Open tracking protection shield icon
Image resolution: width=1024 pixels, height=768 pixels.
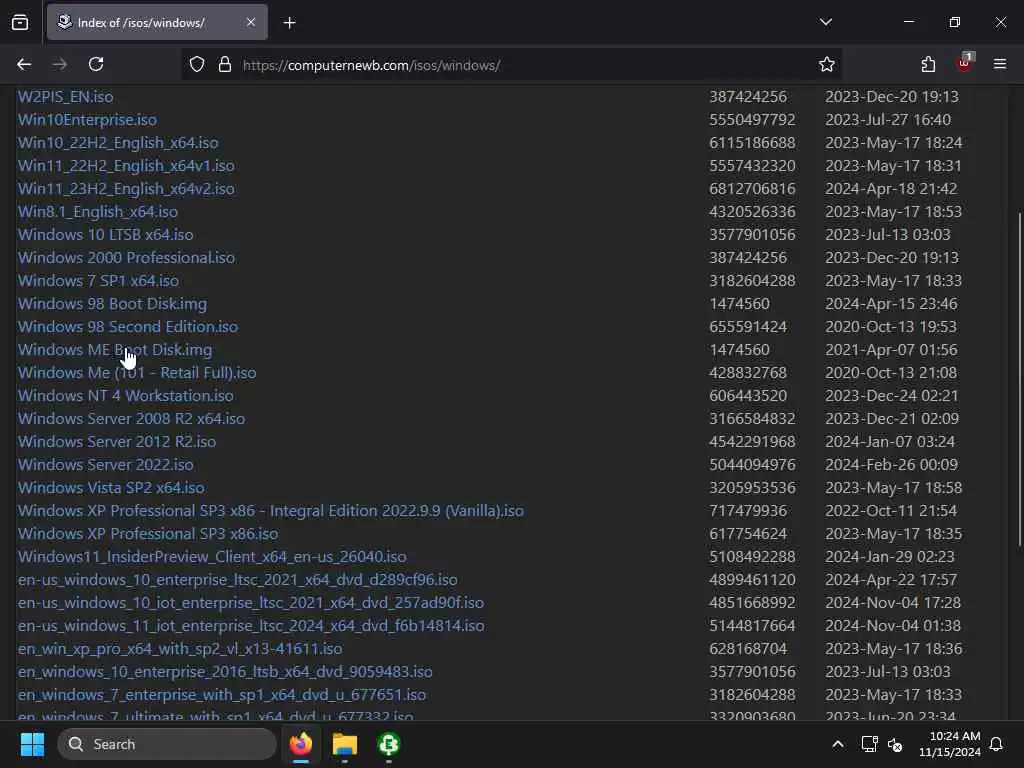(197, 65)
